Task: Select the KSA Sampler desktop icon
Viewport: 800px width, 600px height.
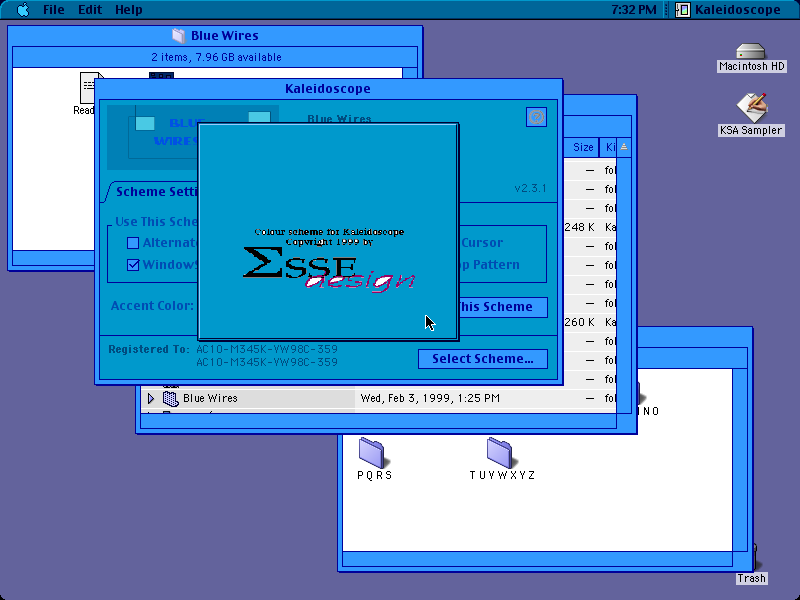Action: click(x=752, y=107)
